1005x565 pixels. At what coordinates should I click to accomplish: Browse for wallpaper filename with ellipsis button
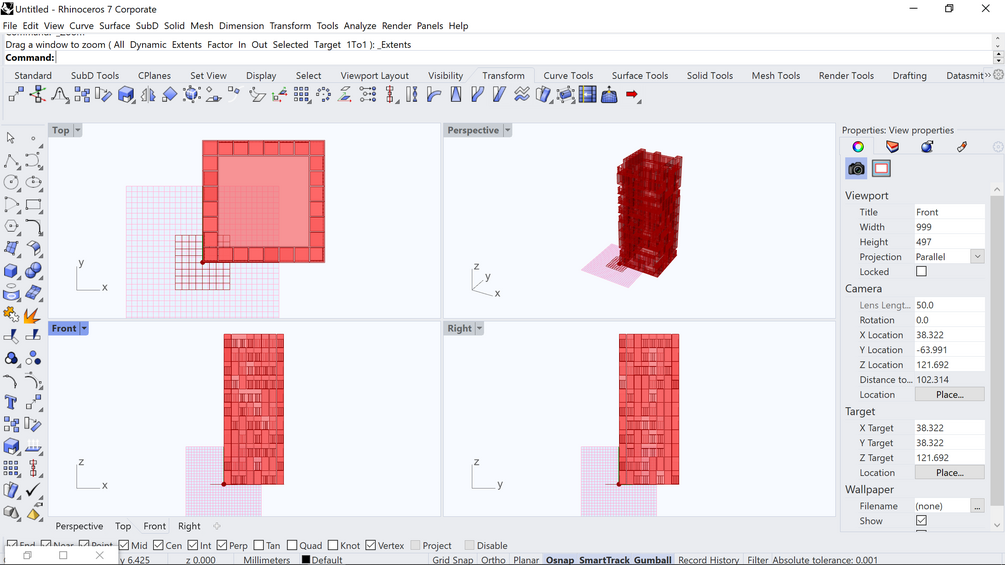pos(977,506)
